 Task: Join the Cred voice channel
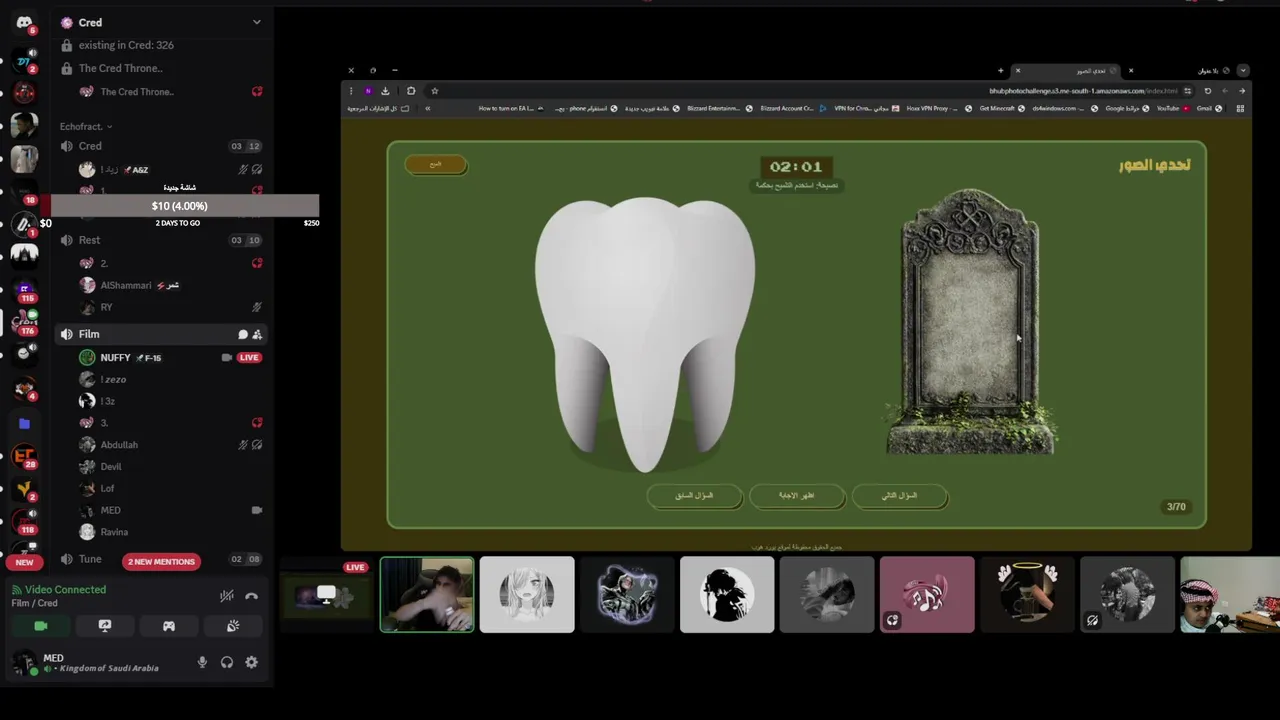pyautogui.click(x=160, y=146)
